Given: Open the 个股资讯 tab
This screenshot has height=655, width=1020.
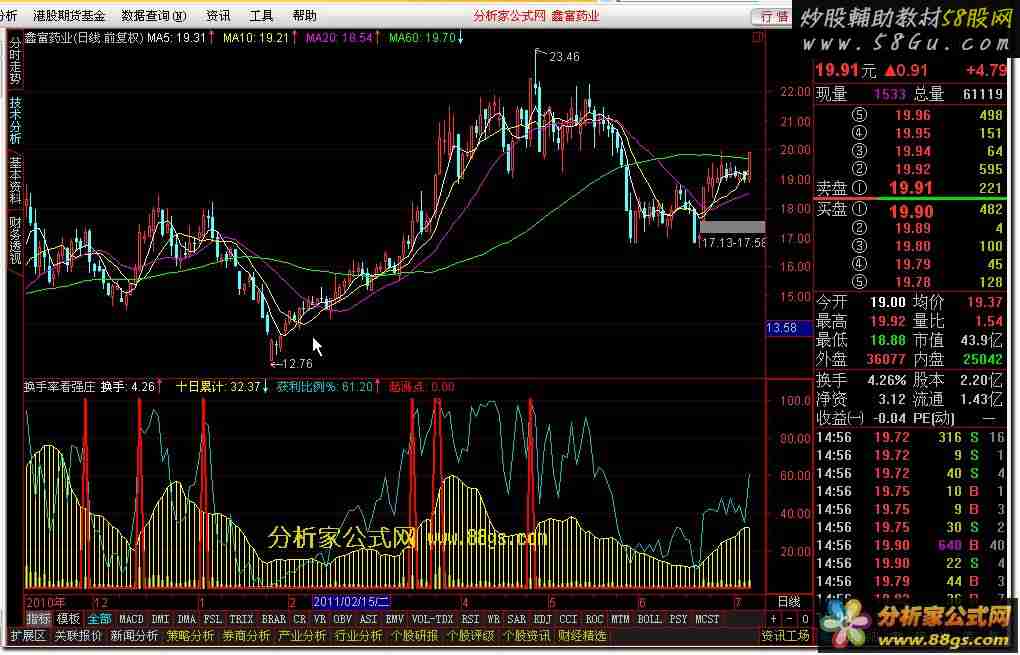Looking at the screenshot, I should (x=526, y=635).
